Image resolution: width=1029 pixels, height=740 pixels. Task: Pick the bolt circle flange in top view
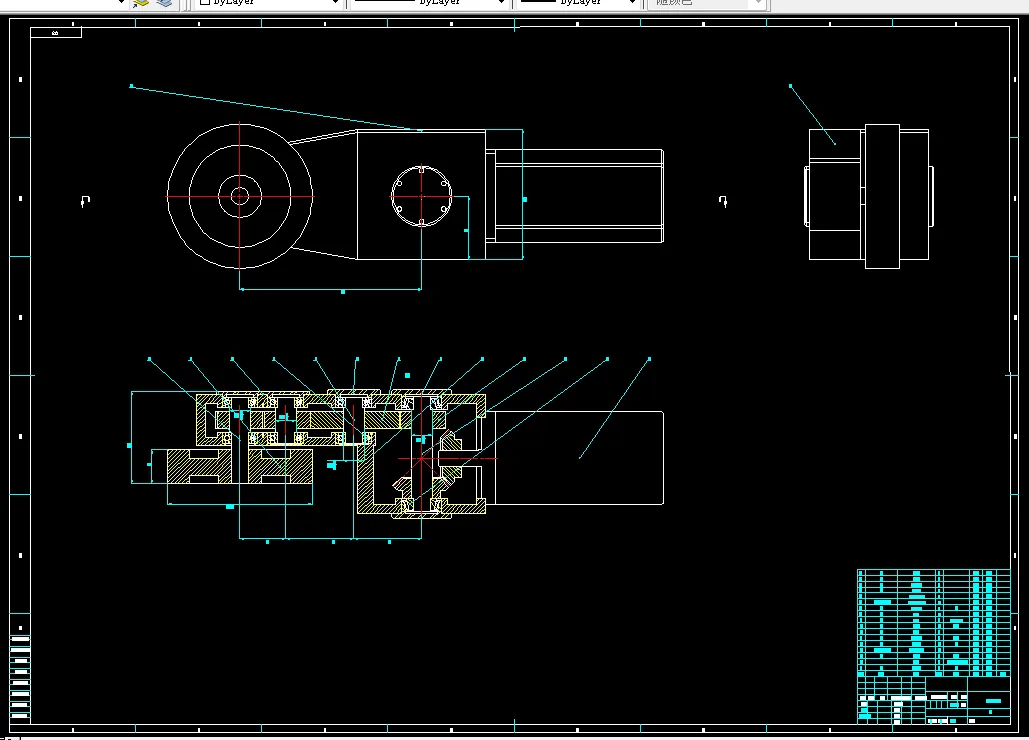[421, 196]
